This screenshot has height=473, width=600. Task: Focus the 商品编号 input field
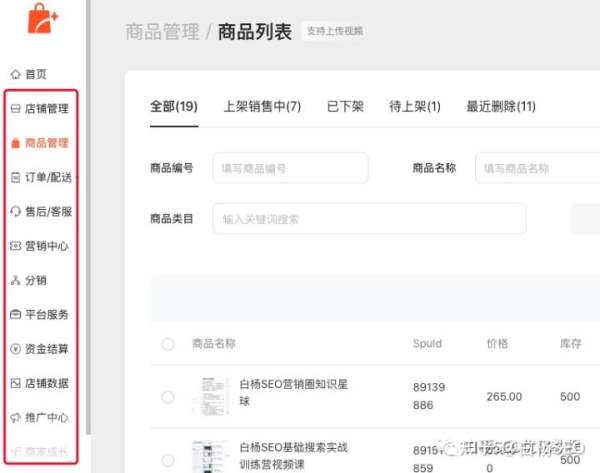click(x=290, y=168)
